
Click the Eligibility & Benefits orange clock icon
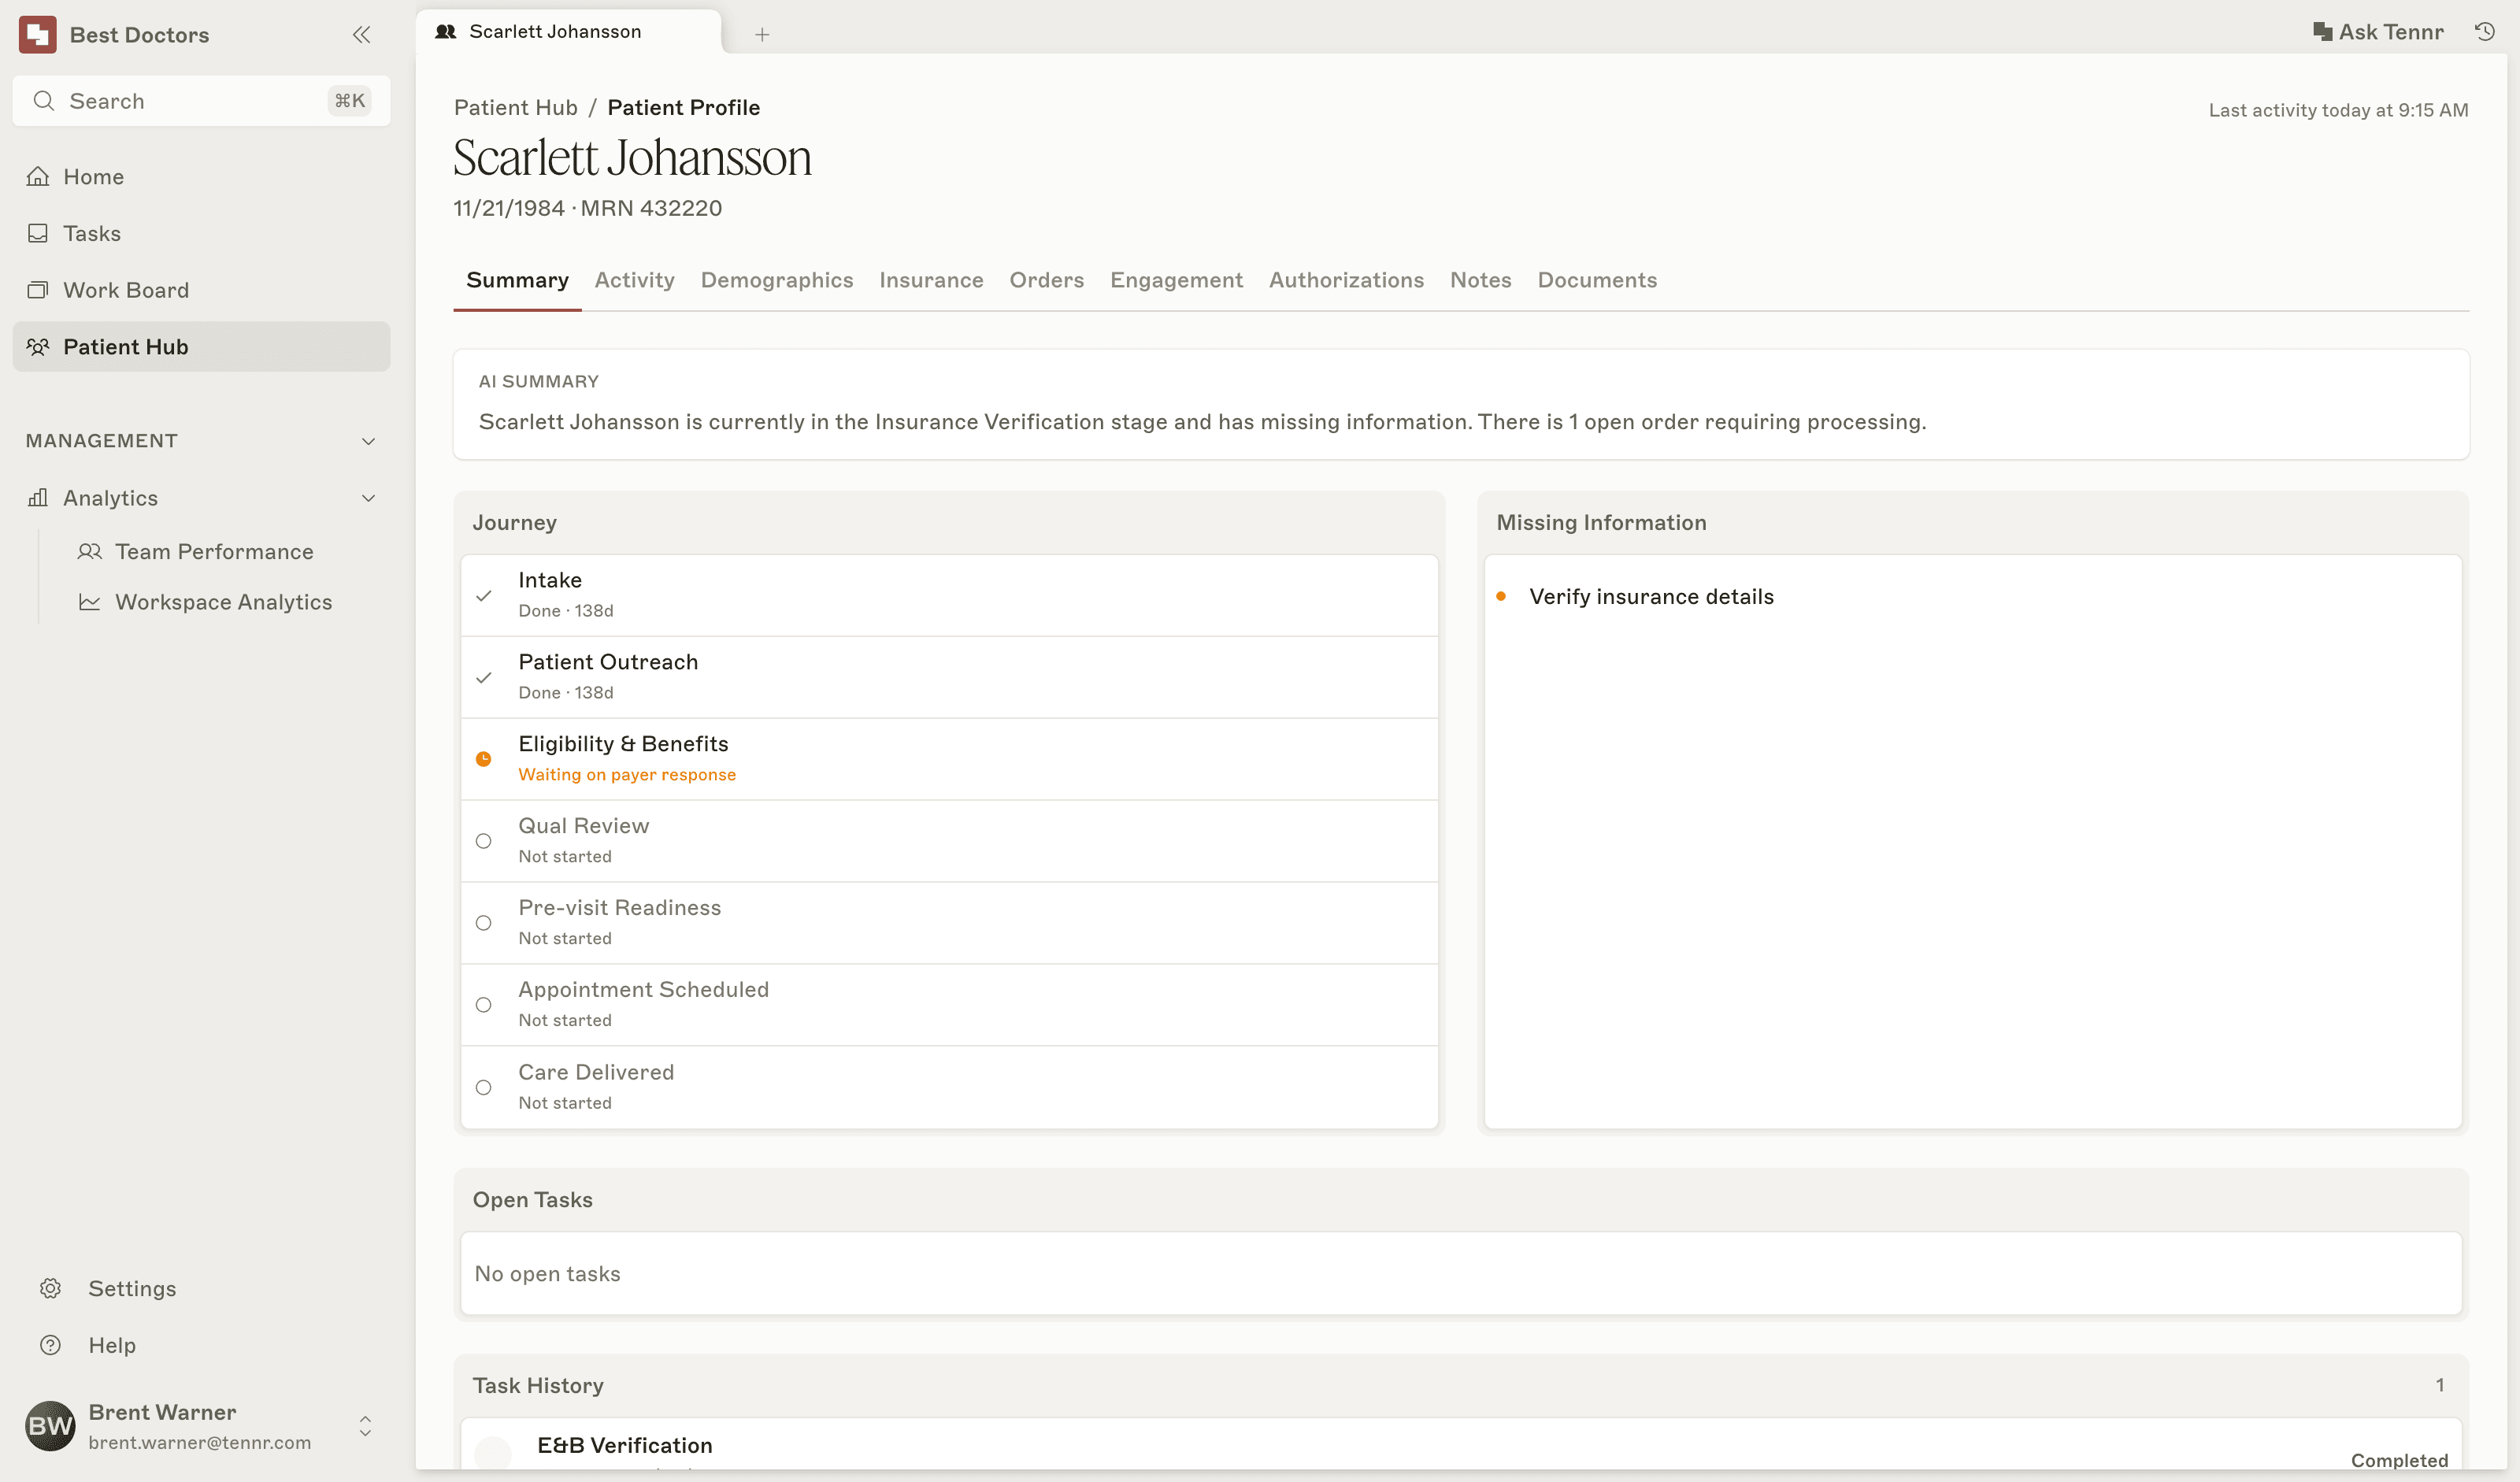(x=484, y=759)
